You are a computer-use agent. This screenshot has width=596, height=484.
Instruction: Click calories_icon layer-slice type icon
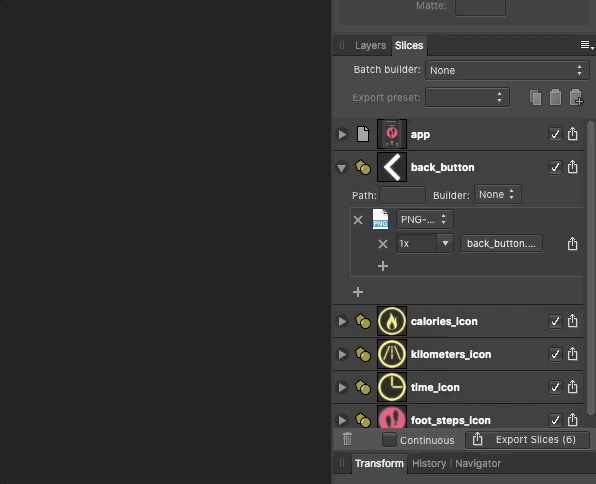point(363,321)
